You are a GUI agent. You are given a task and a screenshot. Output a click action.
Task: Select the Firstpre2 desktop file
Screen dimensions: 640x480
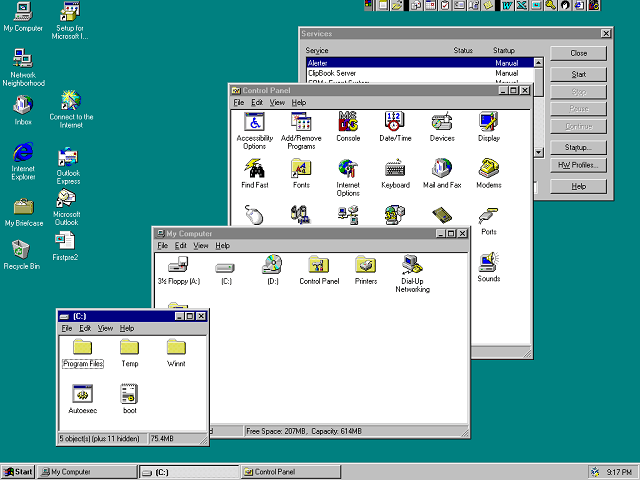click(x=65, y=246)
